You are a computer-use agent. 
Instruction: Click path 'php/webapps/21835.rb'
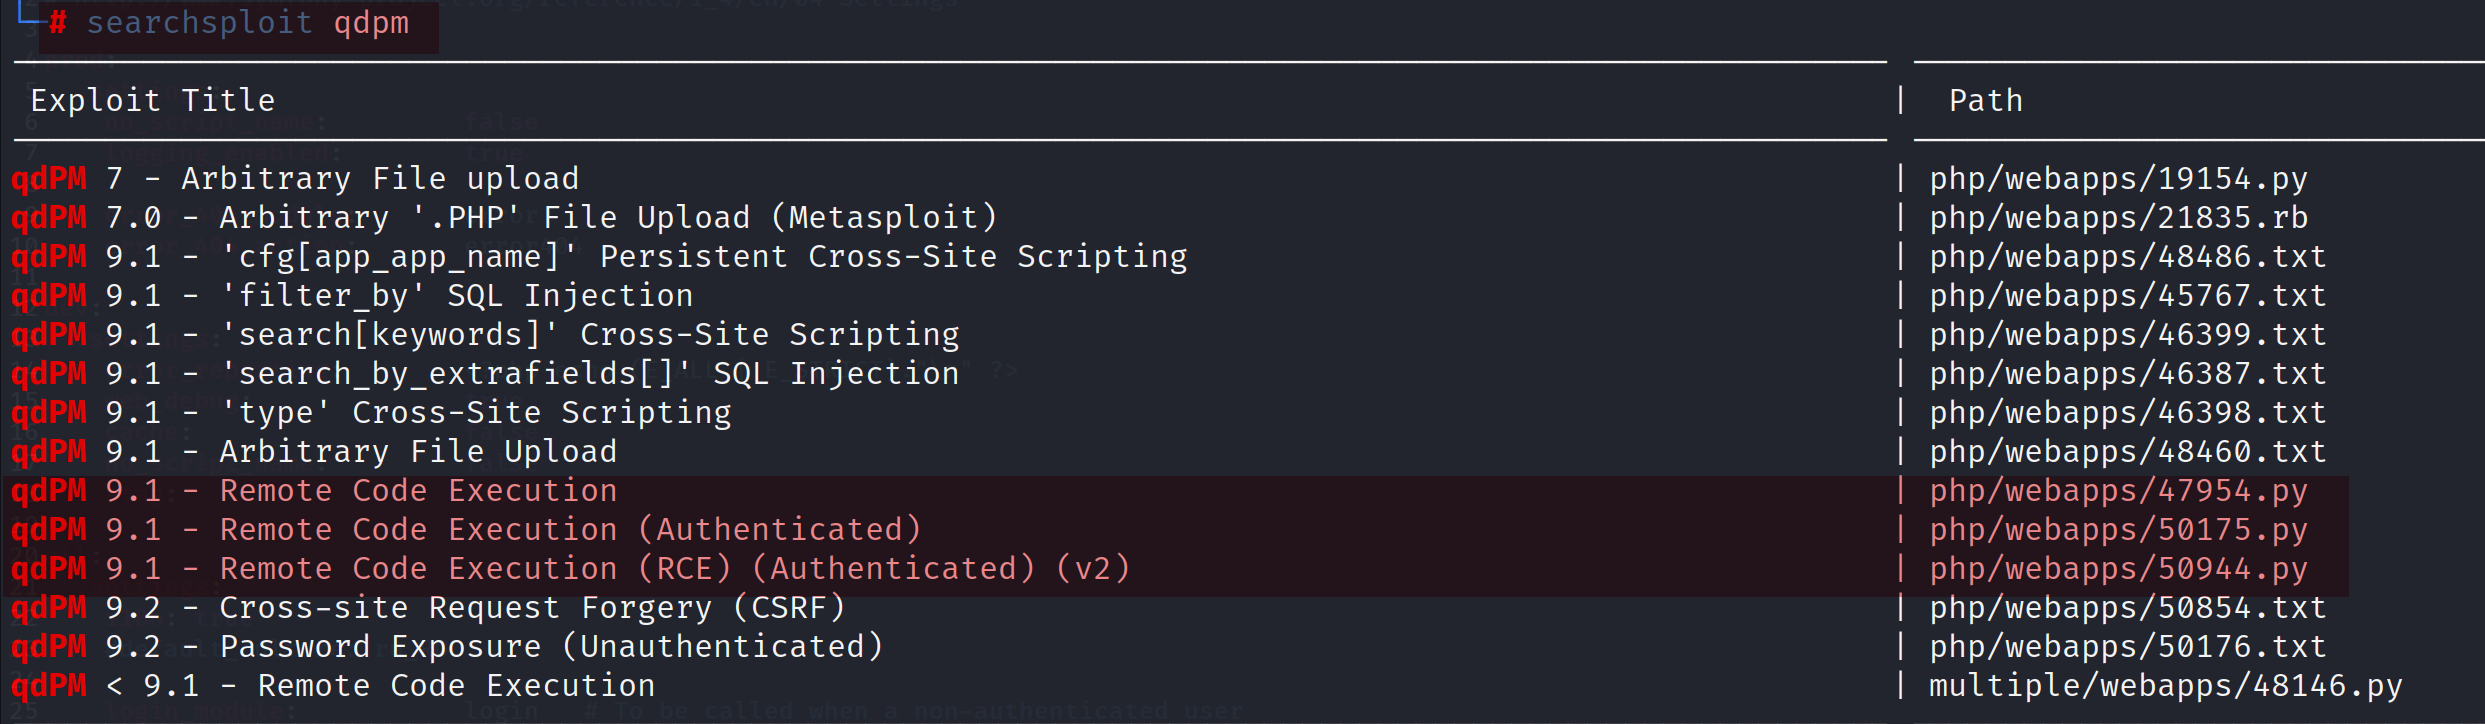click(2118, 218)
